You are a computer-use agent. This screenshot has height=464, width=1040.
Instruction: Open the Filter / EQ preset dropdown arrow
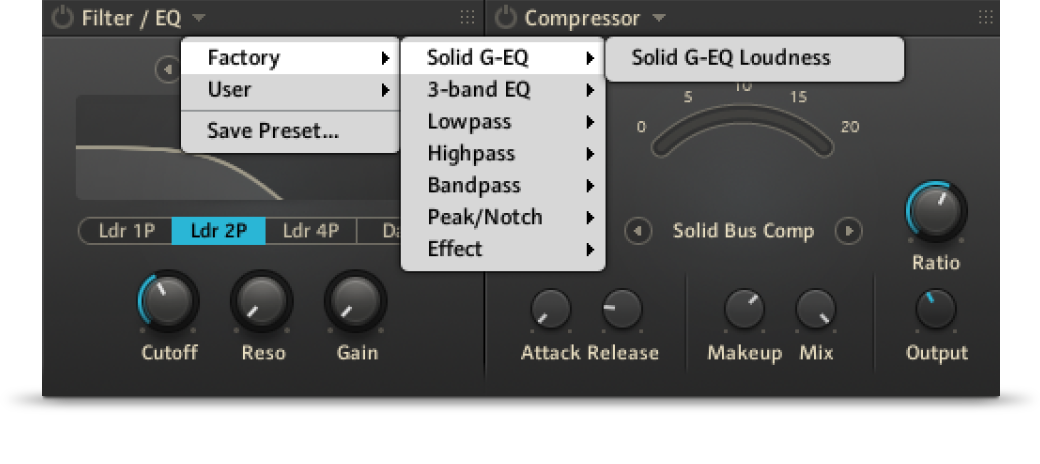[x=199, y=18]
